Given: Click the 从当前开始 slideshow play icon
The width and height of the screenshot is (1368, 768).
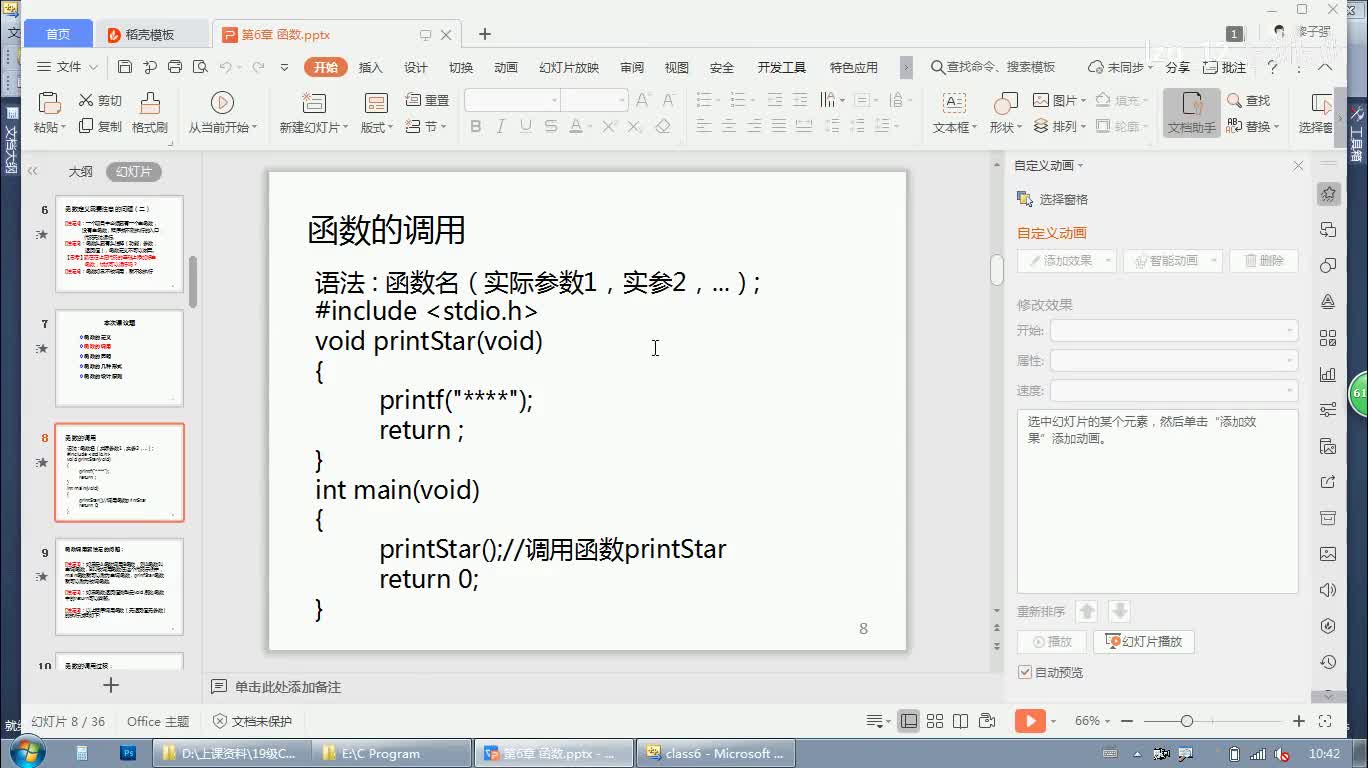Looking at the screenshot, I should pyautogui.click(x=222, y=103).
